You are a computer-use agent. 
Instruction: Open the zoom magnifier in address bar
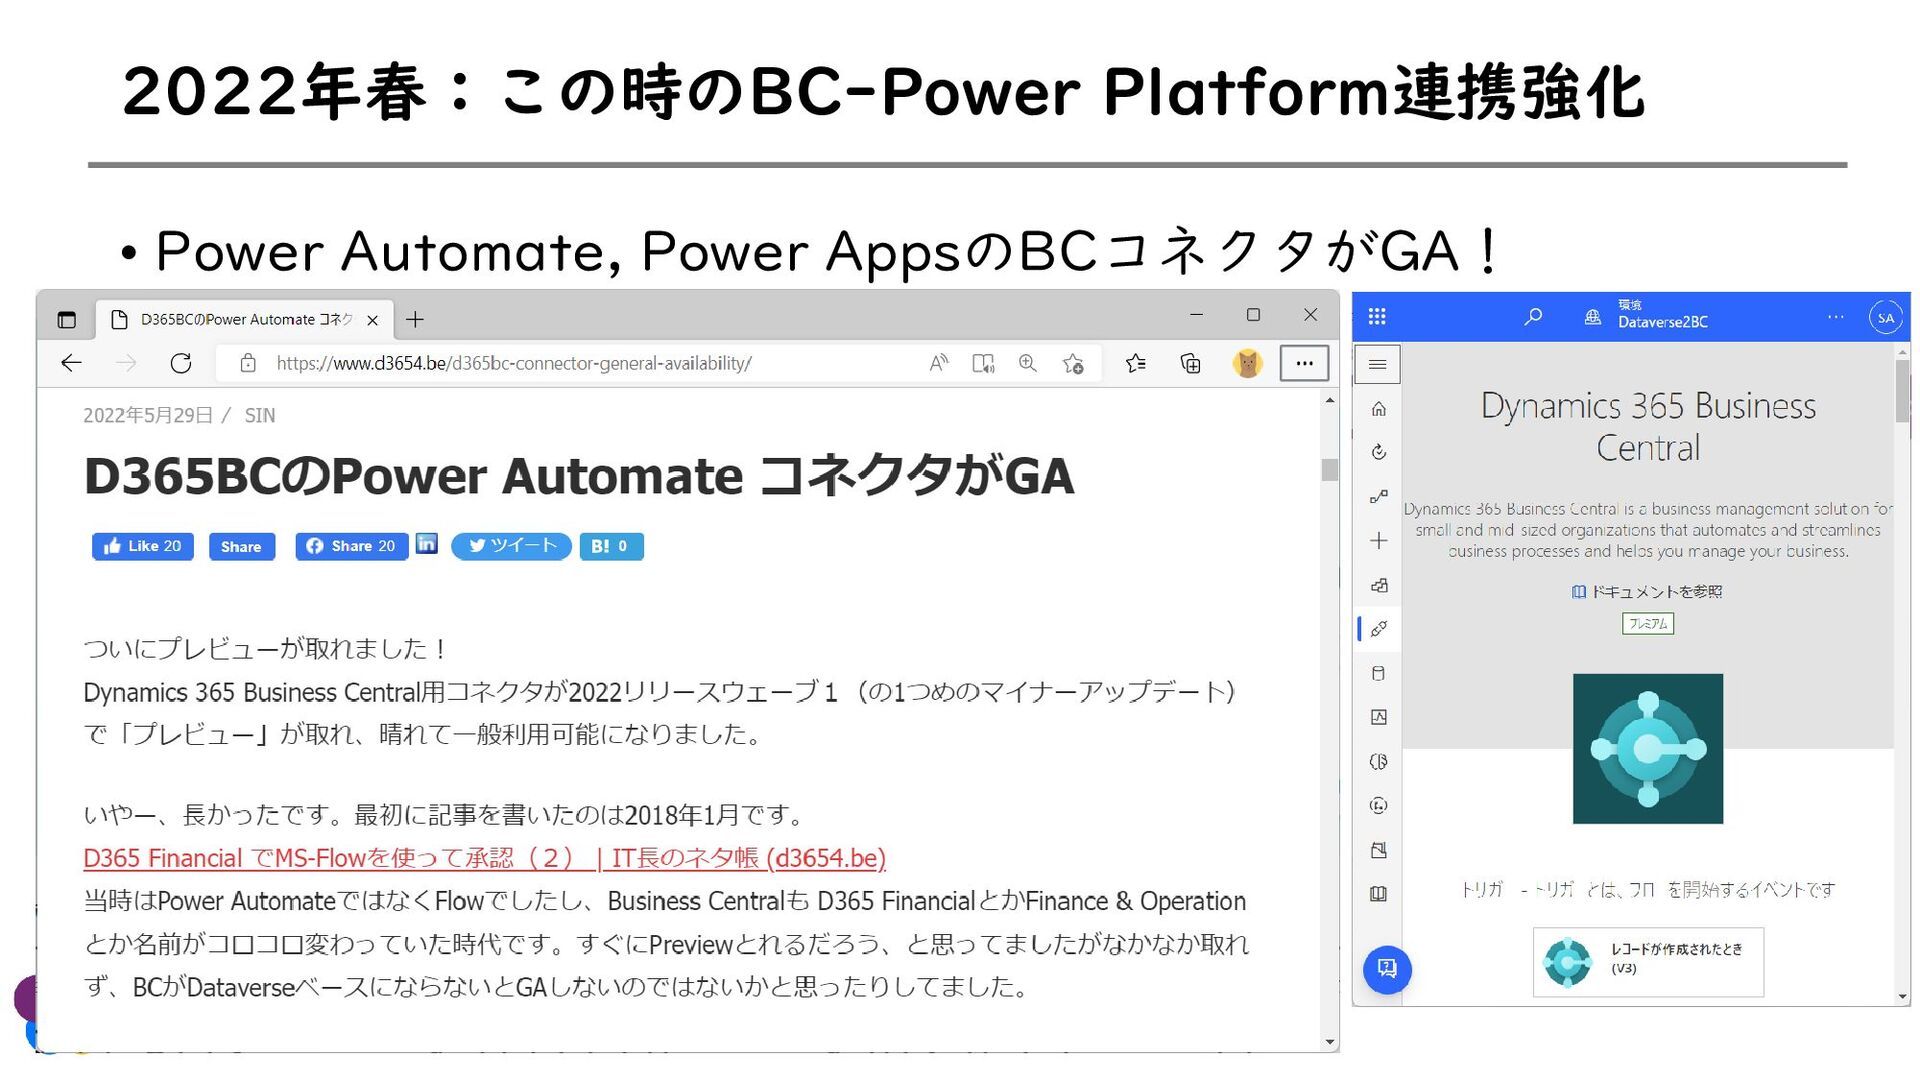[x=1028, y=363]
